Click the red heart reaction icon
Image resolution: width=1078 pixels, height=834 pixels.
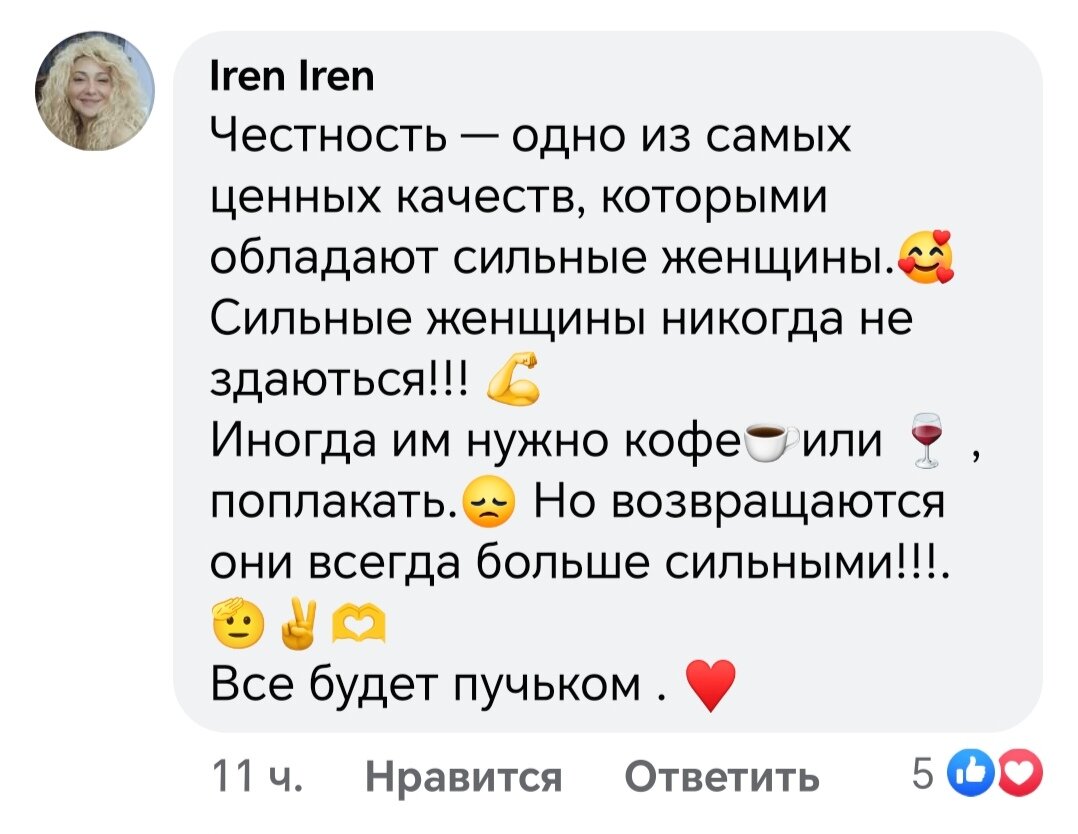[1020, 773]
